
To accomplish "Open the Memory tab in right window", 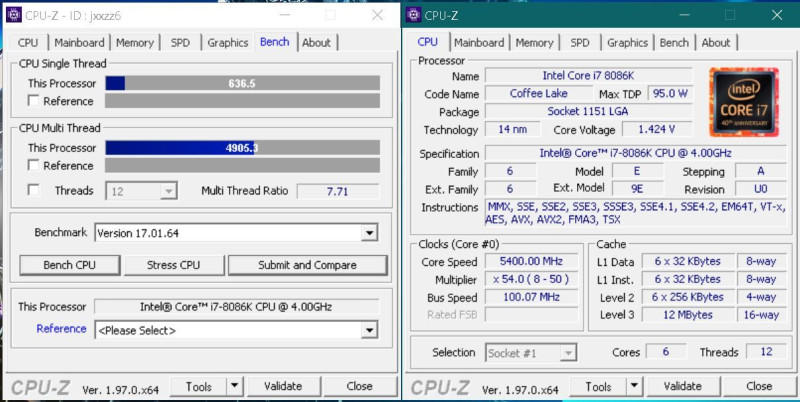I will pos(535,43).
